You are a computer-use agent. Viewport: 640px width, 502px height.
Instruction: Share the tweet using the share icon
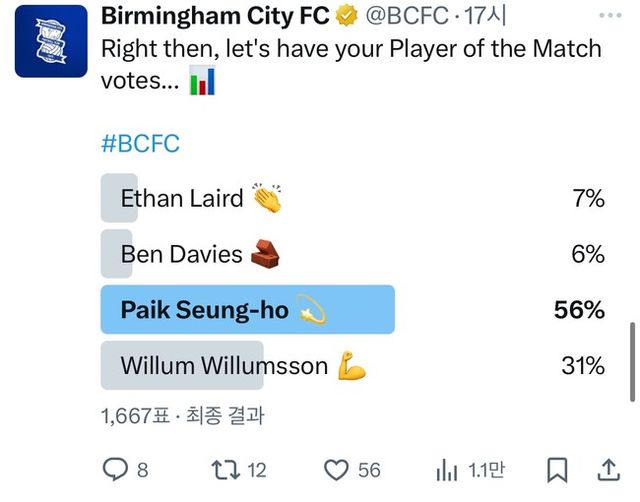pyautogui.click(x=607, y=469)
